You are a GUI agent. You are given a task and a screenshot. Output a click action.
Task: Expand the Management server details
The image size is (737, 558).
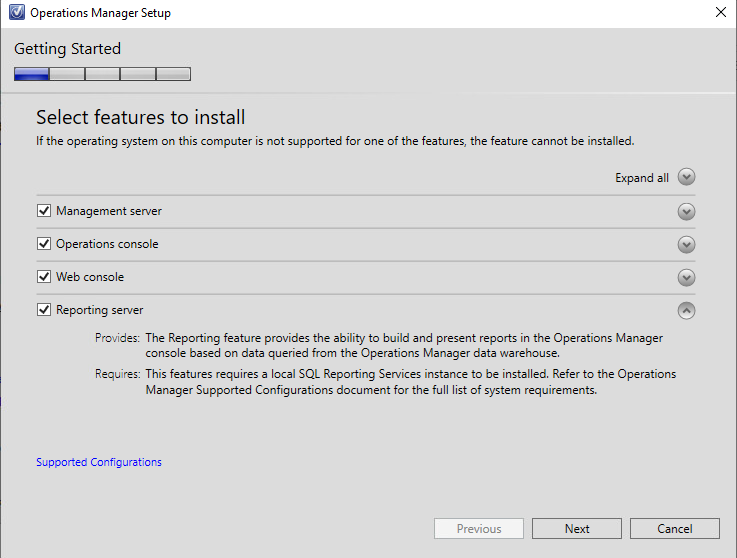[x=686, y=212]
